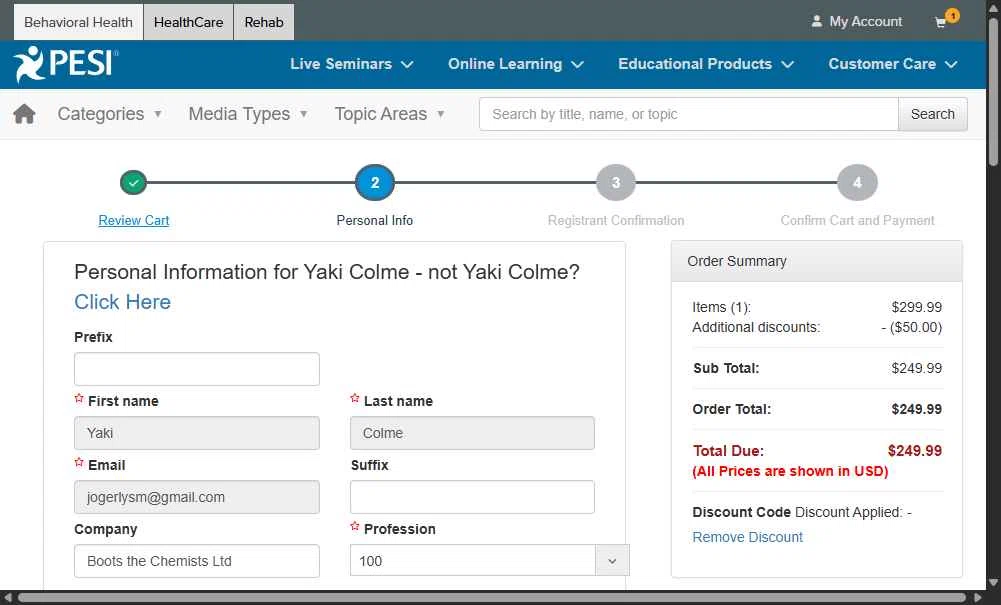1001x605 pixels.
Task: Expand the Educational Products menu
Action: click(706, 64)
